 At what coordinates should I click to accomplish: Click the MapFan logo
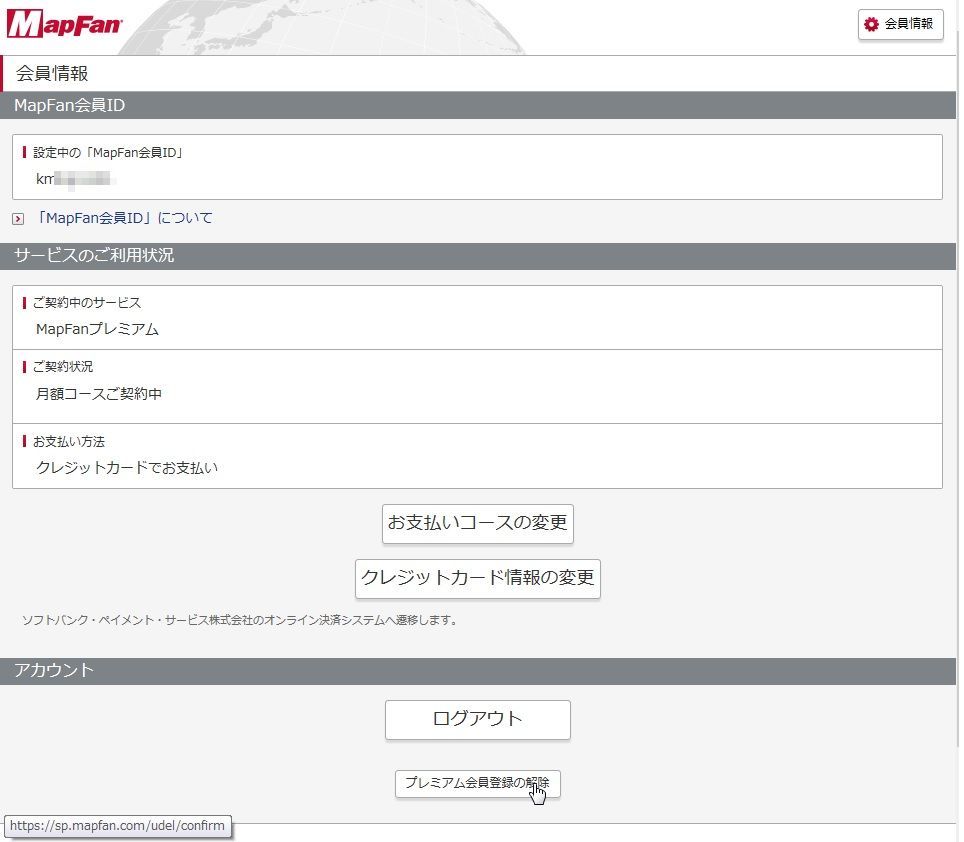64,25
